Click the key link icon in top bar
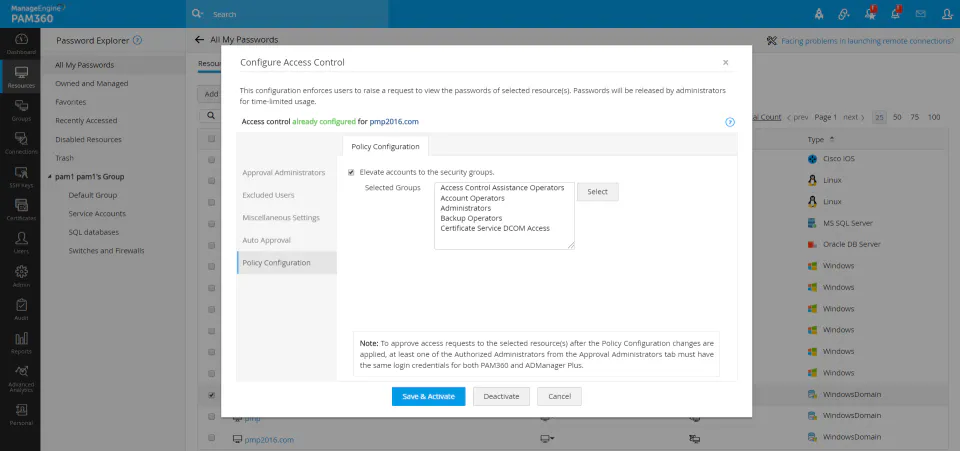 pos(844,13)
